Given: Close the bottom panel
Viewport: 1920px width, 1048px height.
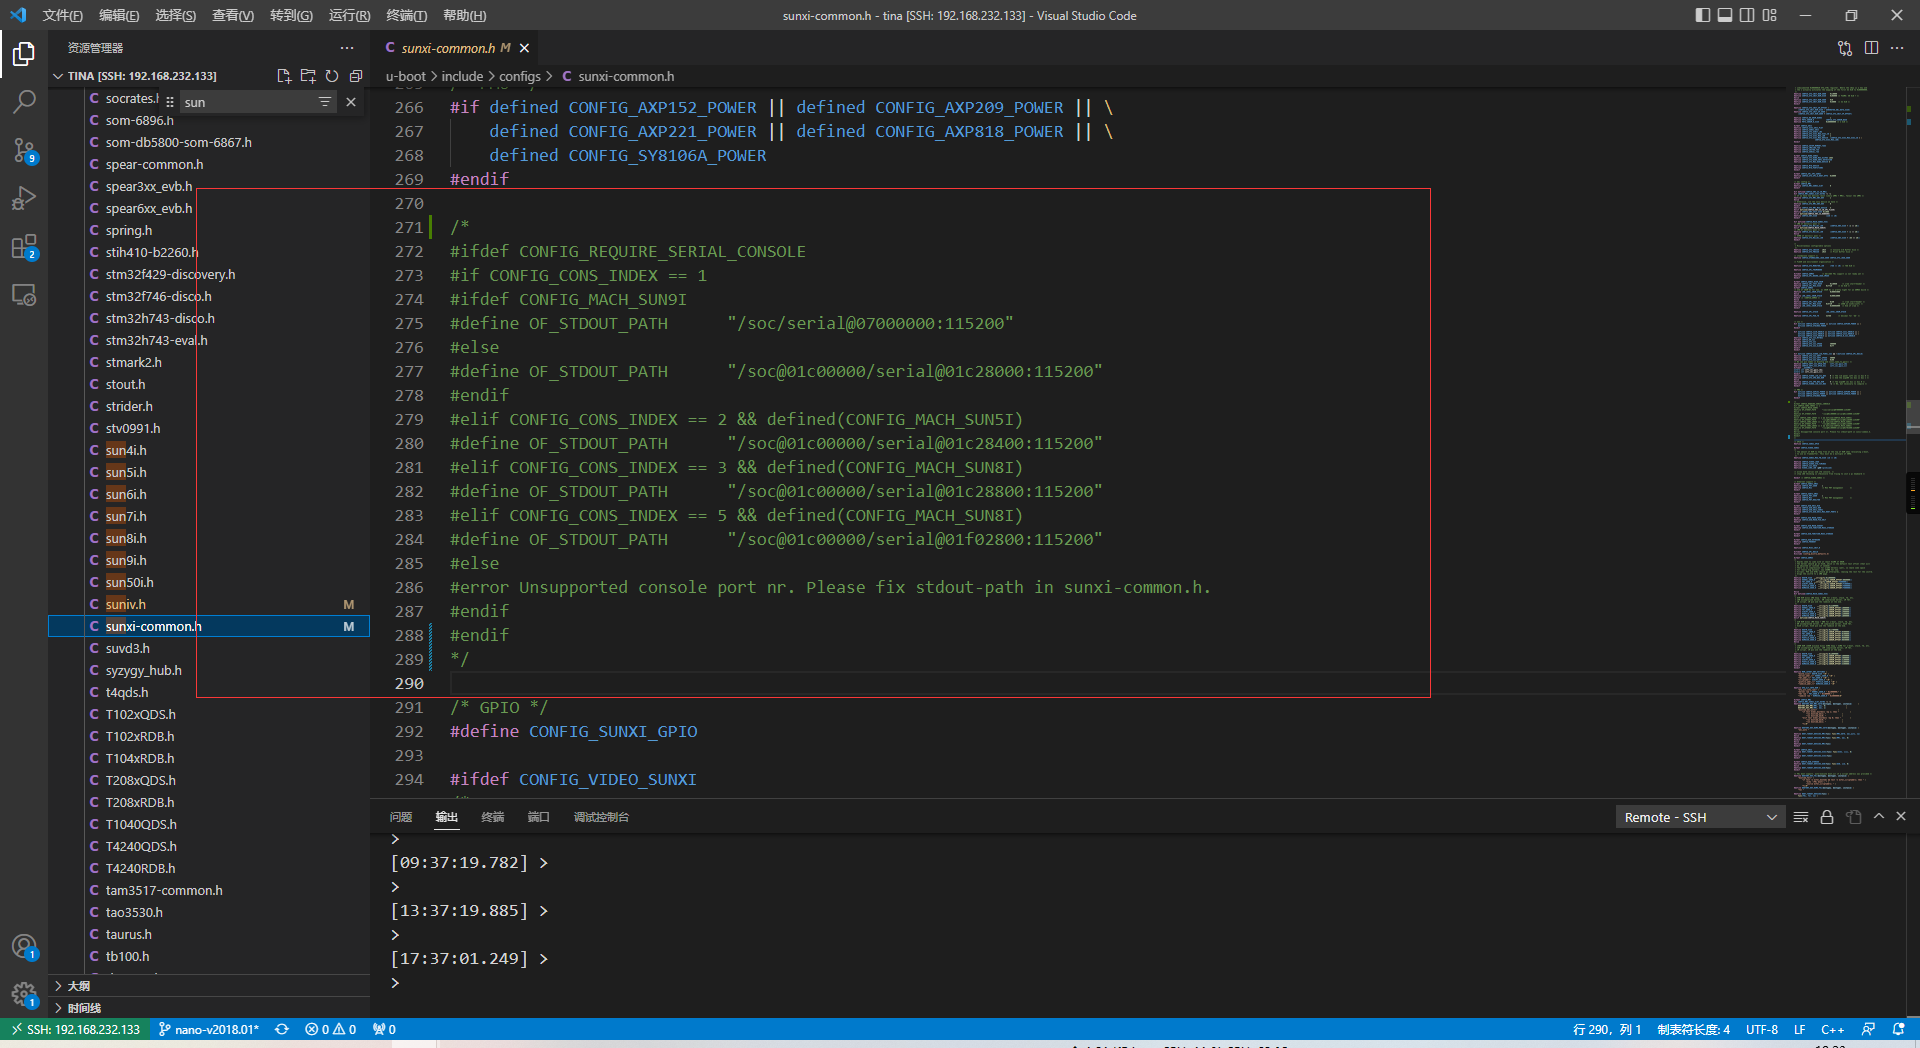Looking at the screenshot, I should (x=1901, y=817).
